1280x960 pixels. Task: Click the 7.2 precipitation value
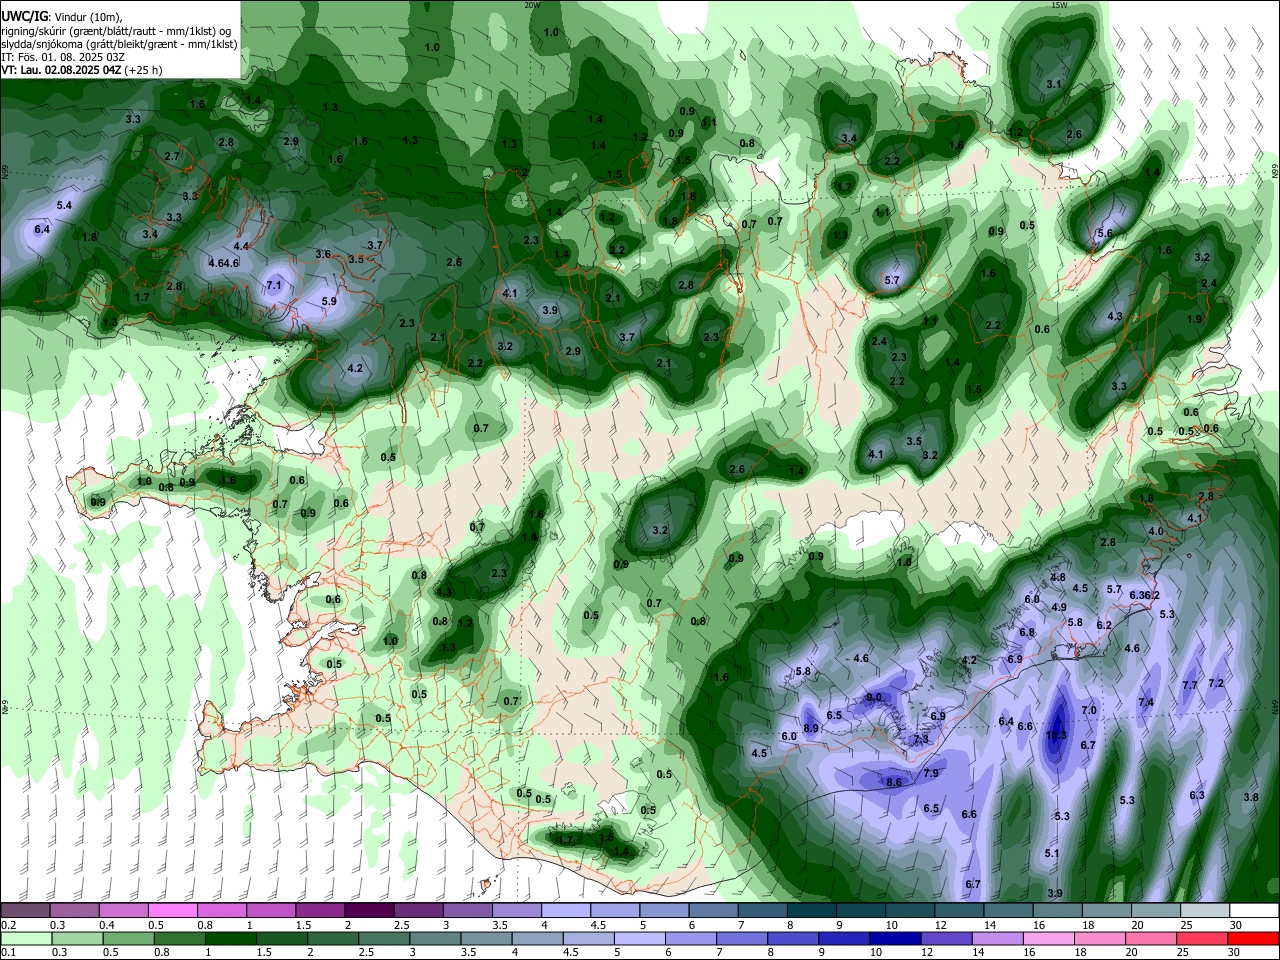[1216, 683]
